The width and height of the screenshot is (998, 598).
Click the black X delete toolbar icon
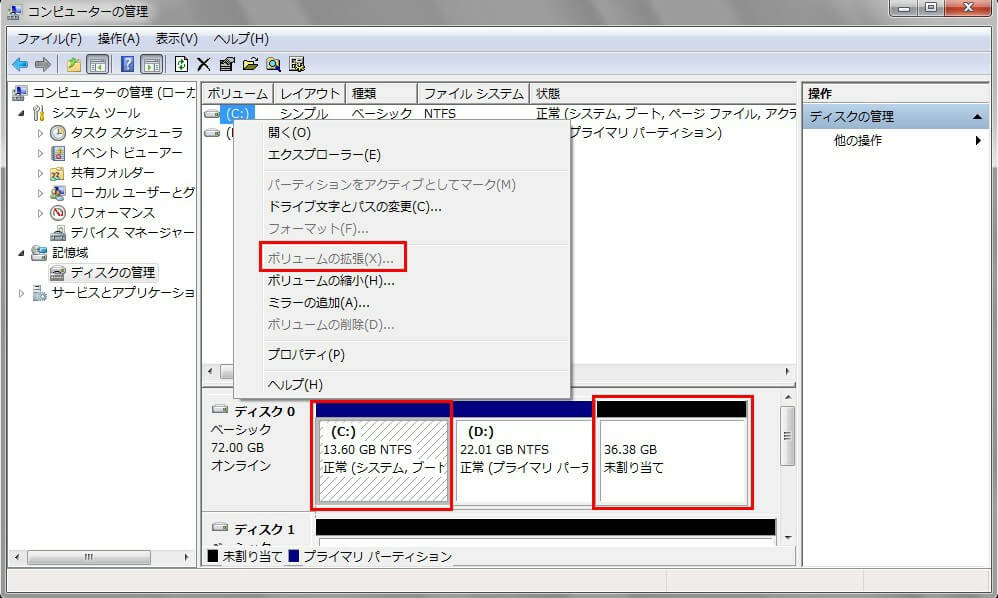[203, 64]
